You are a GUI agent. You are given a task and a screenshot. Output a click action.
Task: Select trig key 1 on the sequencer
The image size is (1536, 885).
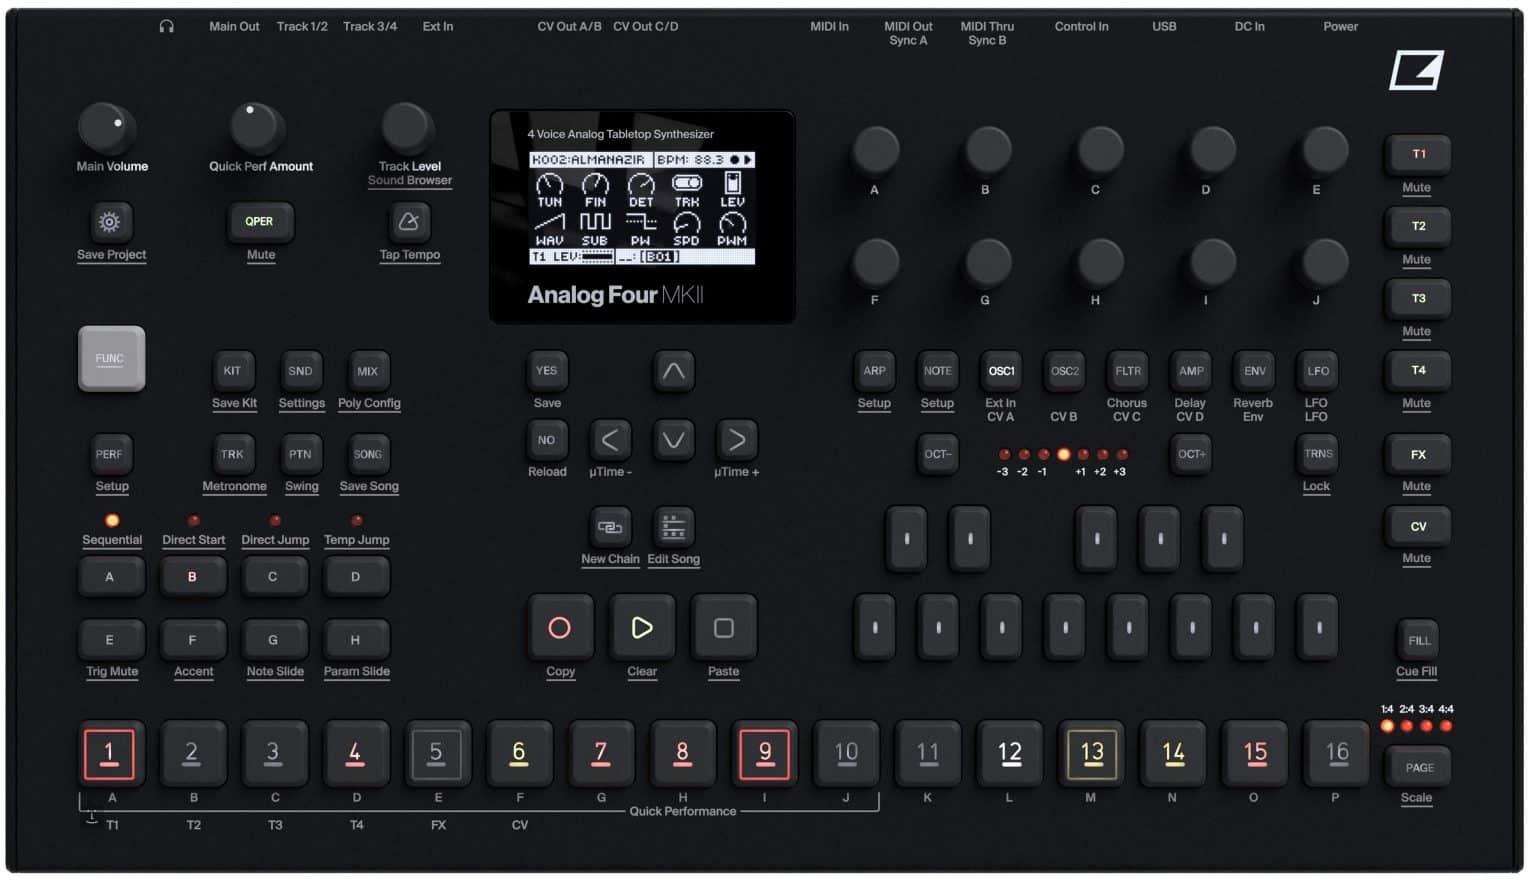coord(111,753)
